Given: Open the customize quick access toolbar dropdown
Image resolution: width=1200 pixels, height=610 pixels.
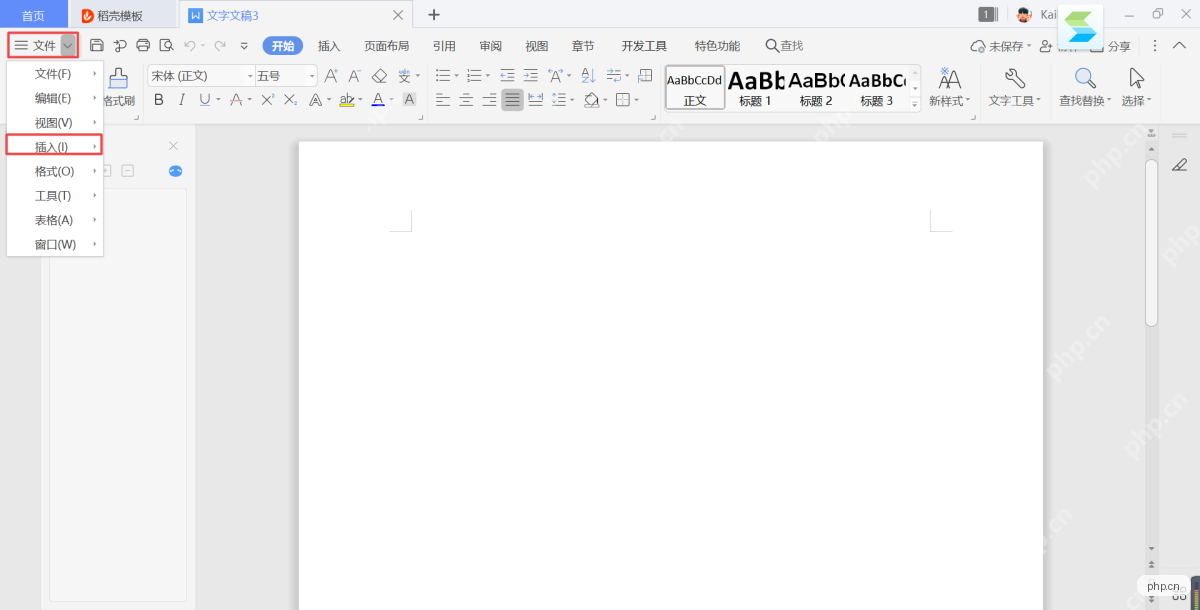Looking at the screenshot, I should (x=244, y=45).
